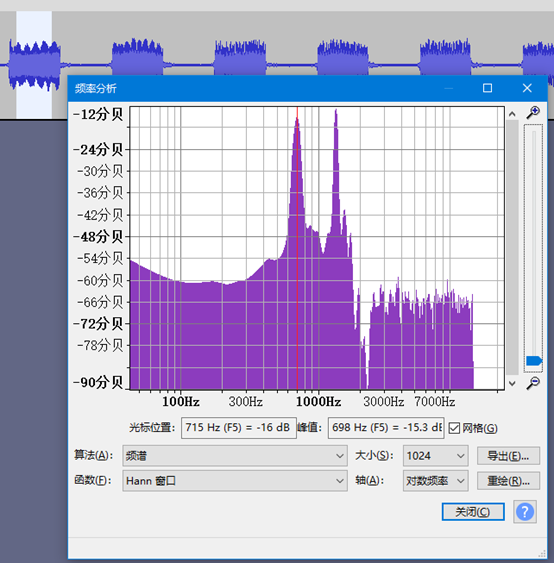The width and height of the screenshot is (554, 563).
Task: Uncheck the 网格(G) checkbox
Action: pos(454,428)
